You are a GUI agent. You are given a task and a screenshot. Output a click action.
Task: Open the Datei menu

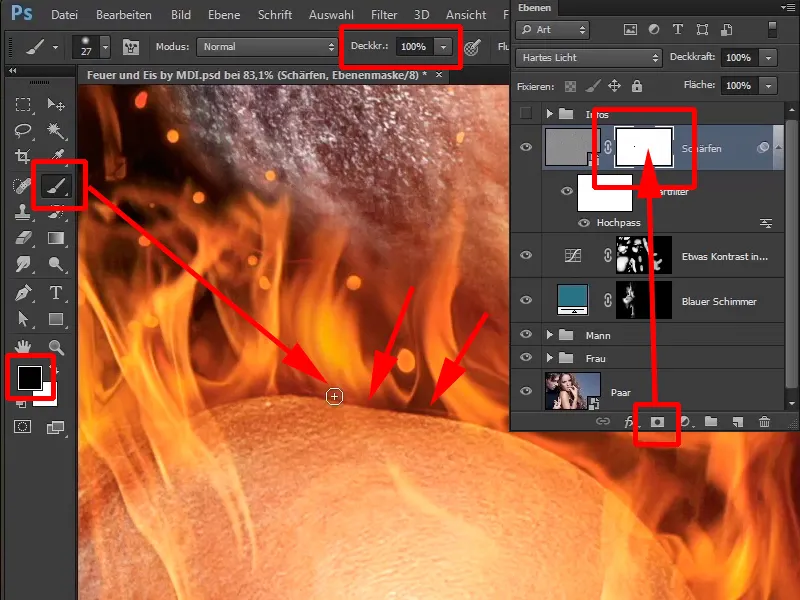(64, 15)
